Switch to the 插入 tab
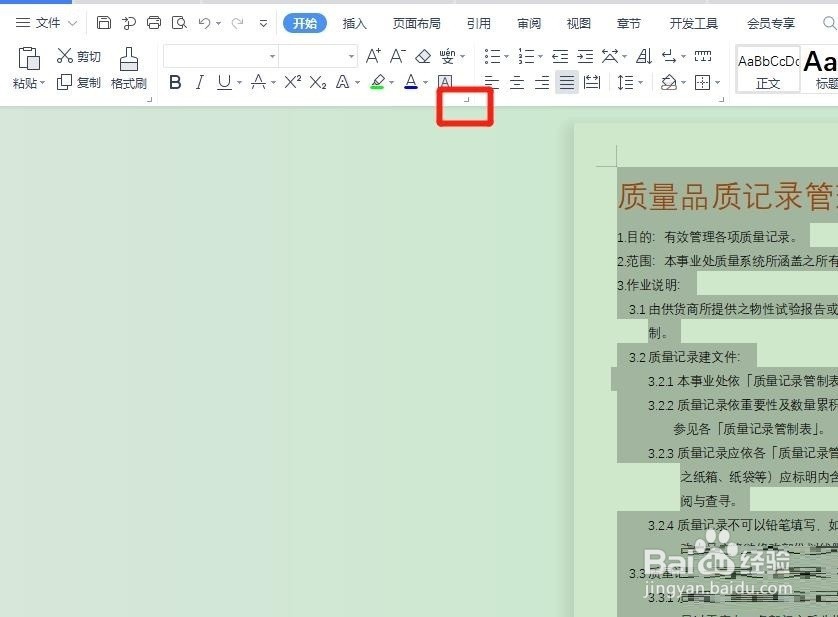The width and height of the screenshot is (838, 617). (354, 24)
